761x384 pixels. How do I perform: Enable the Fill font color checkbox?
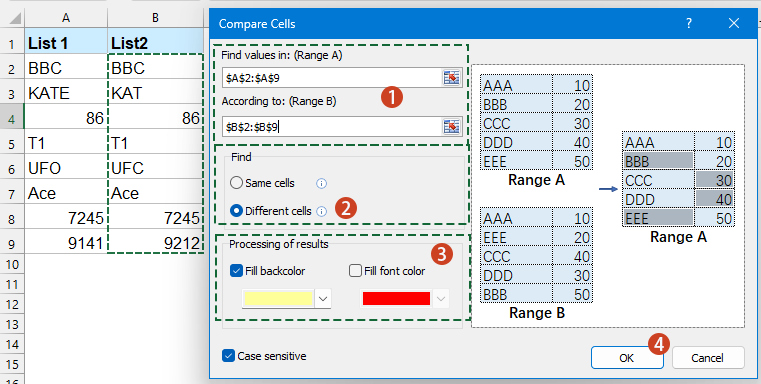pos(355,271)
